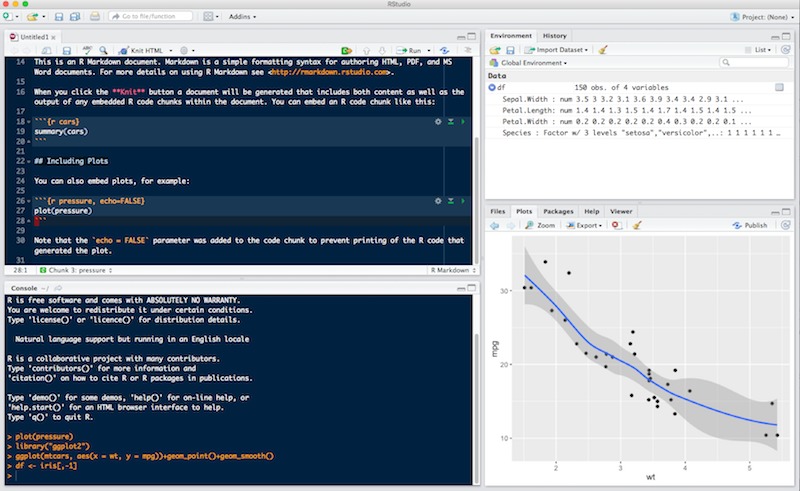The width and height of the screenshot is (800, 491).
Task: Switch to the Packages tab
Action: (x=558, y=212)
